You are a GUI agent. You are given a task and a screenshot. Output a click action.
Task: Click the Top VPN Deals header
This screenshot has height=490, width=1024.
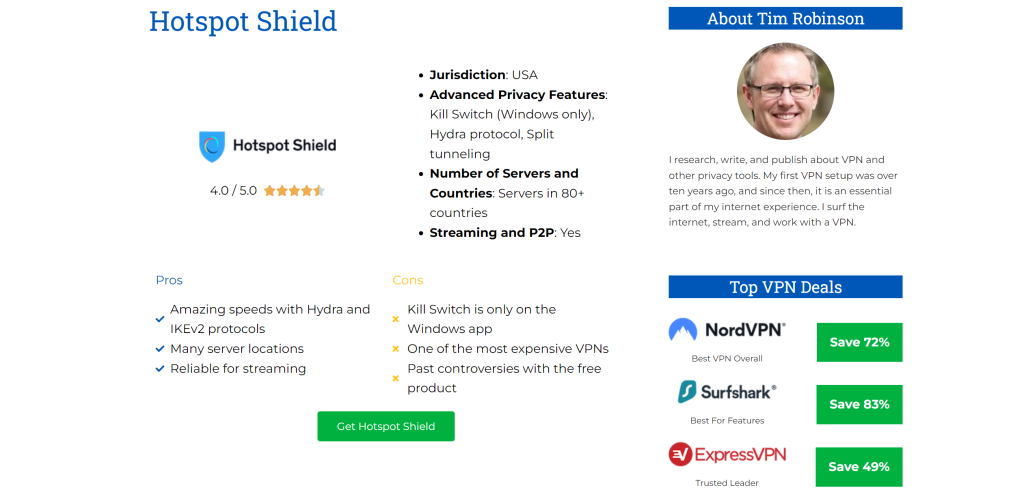coord(786,287)
